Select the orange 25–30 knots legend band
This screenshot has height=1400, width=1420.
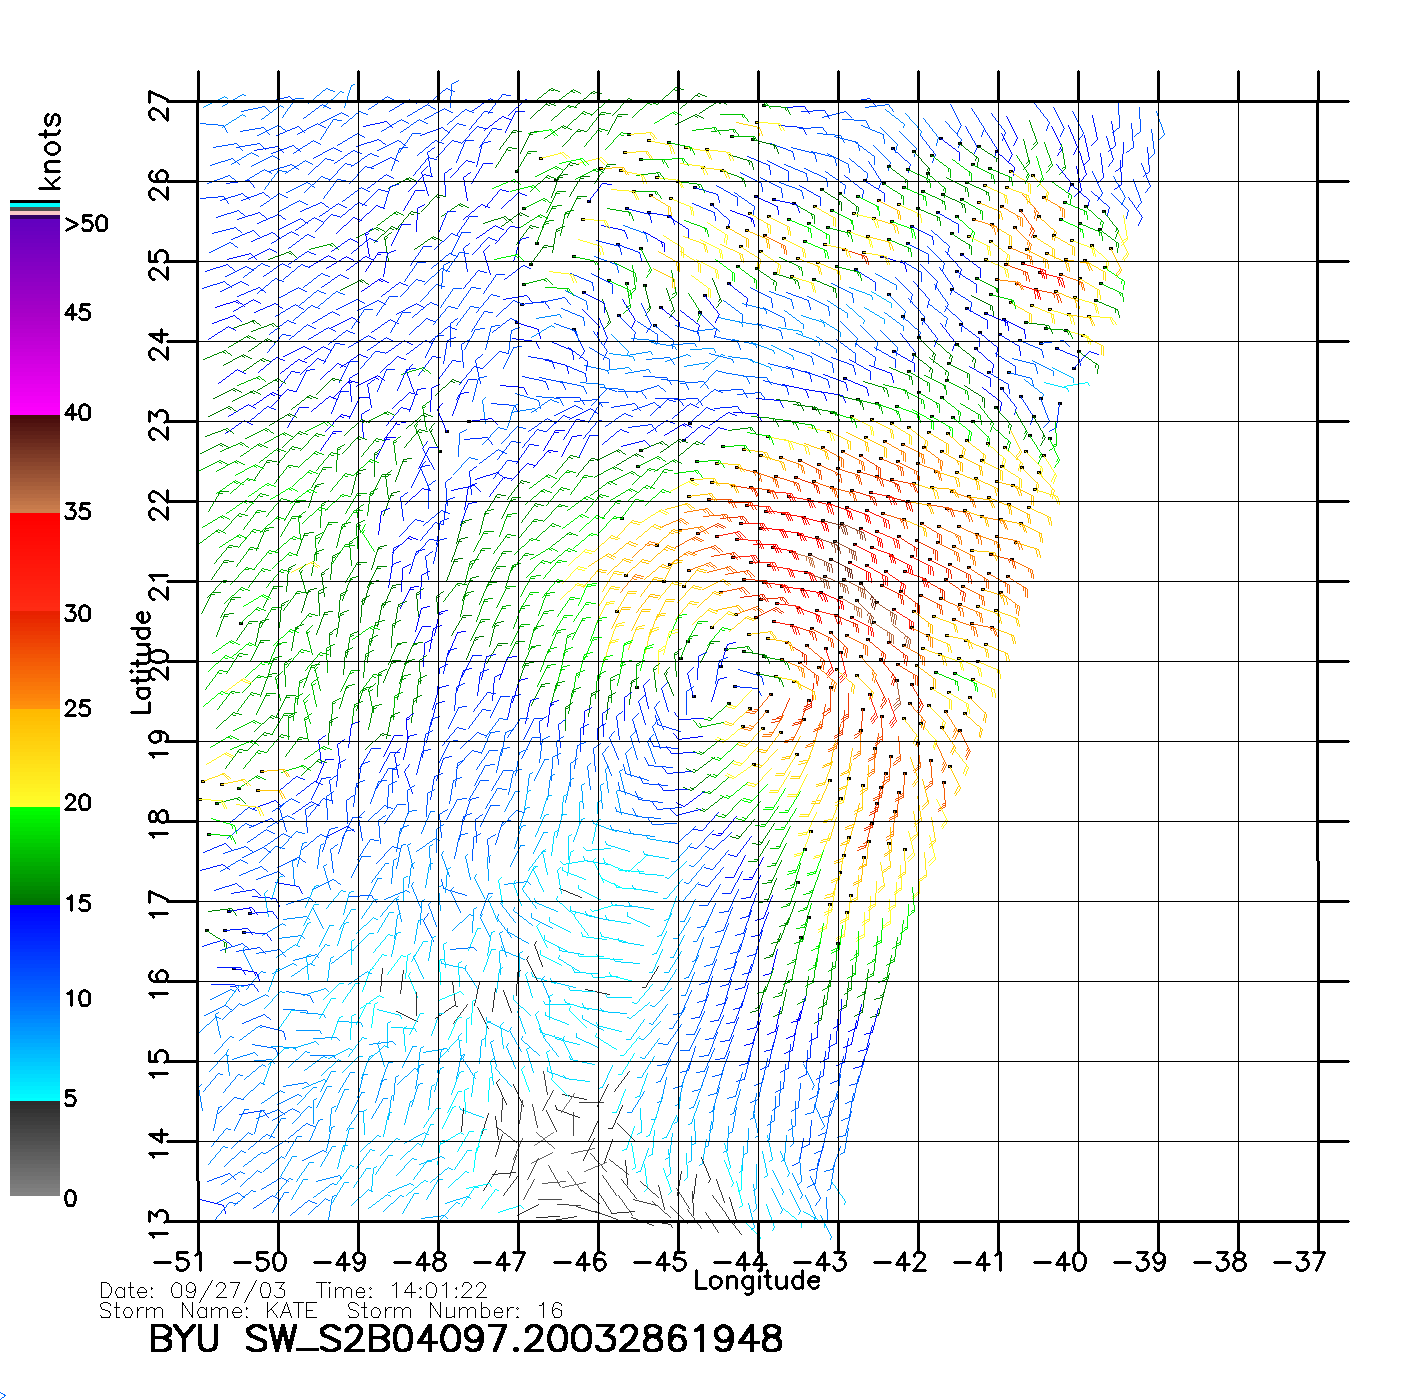click(x=35, y=660)
